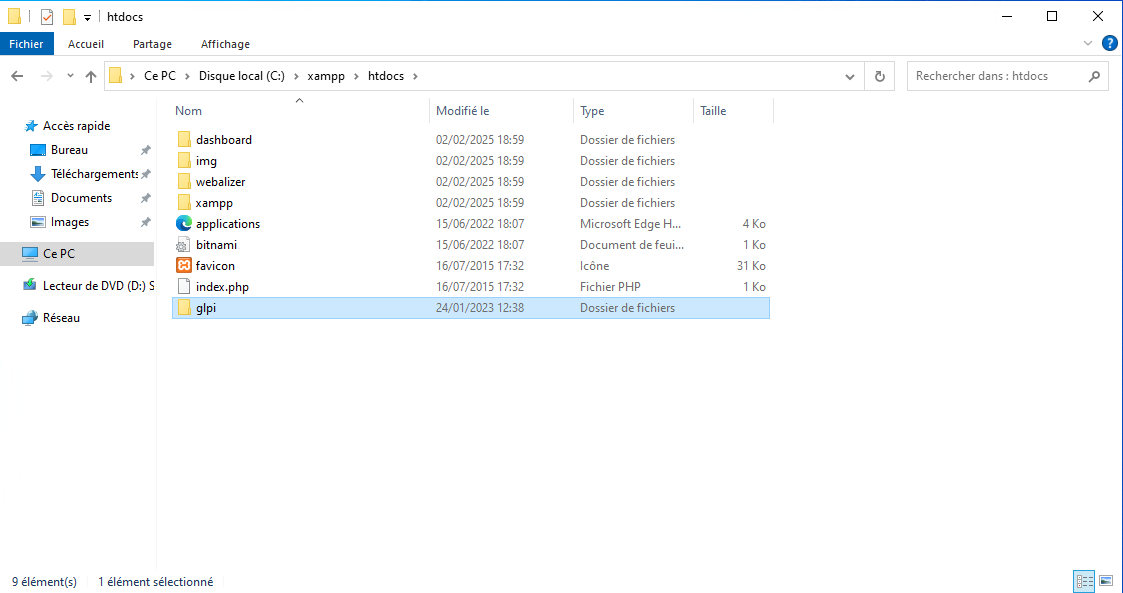
Task: Click the New folder quick access icon
Action: coord(69,16)
